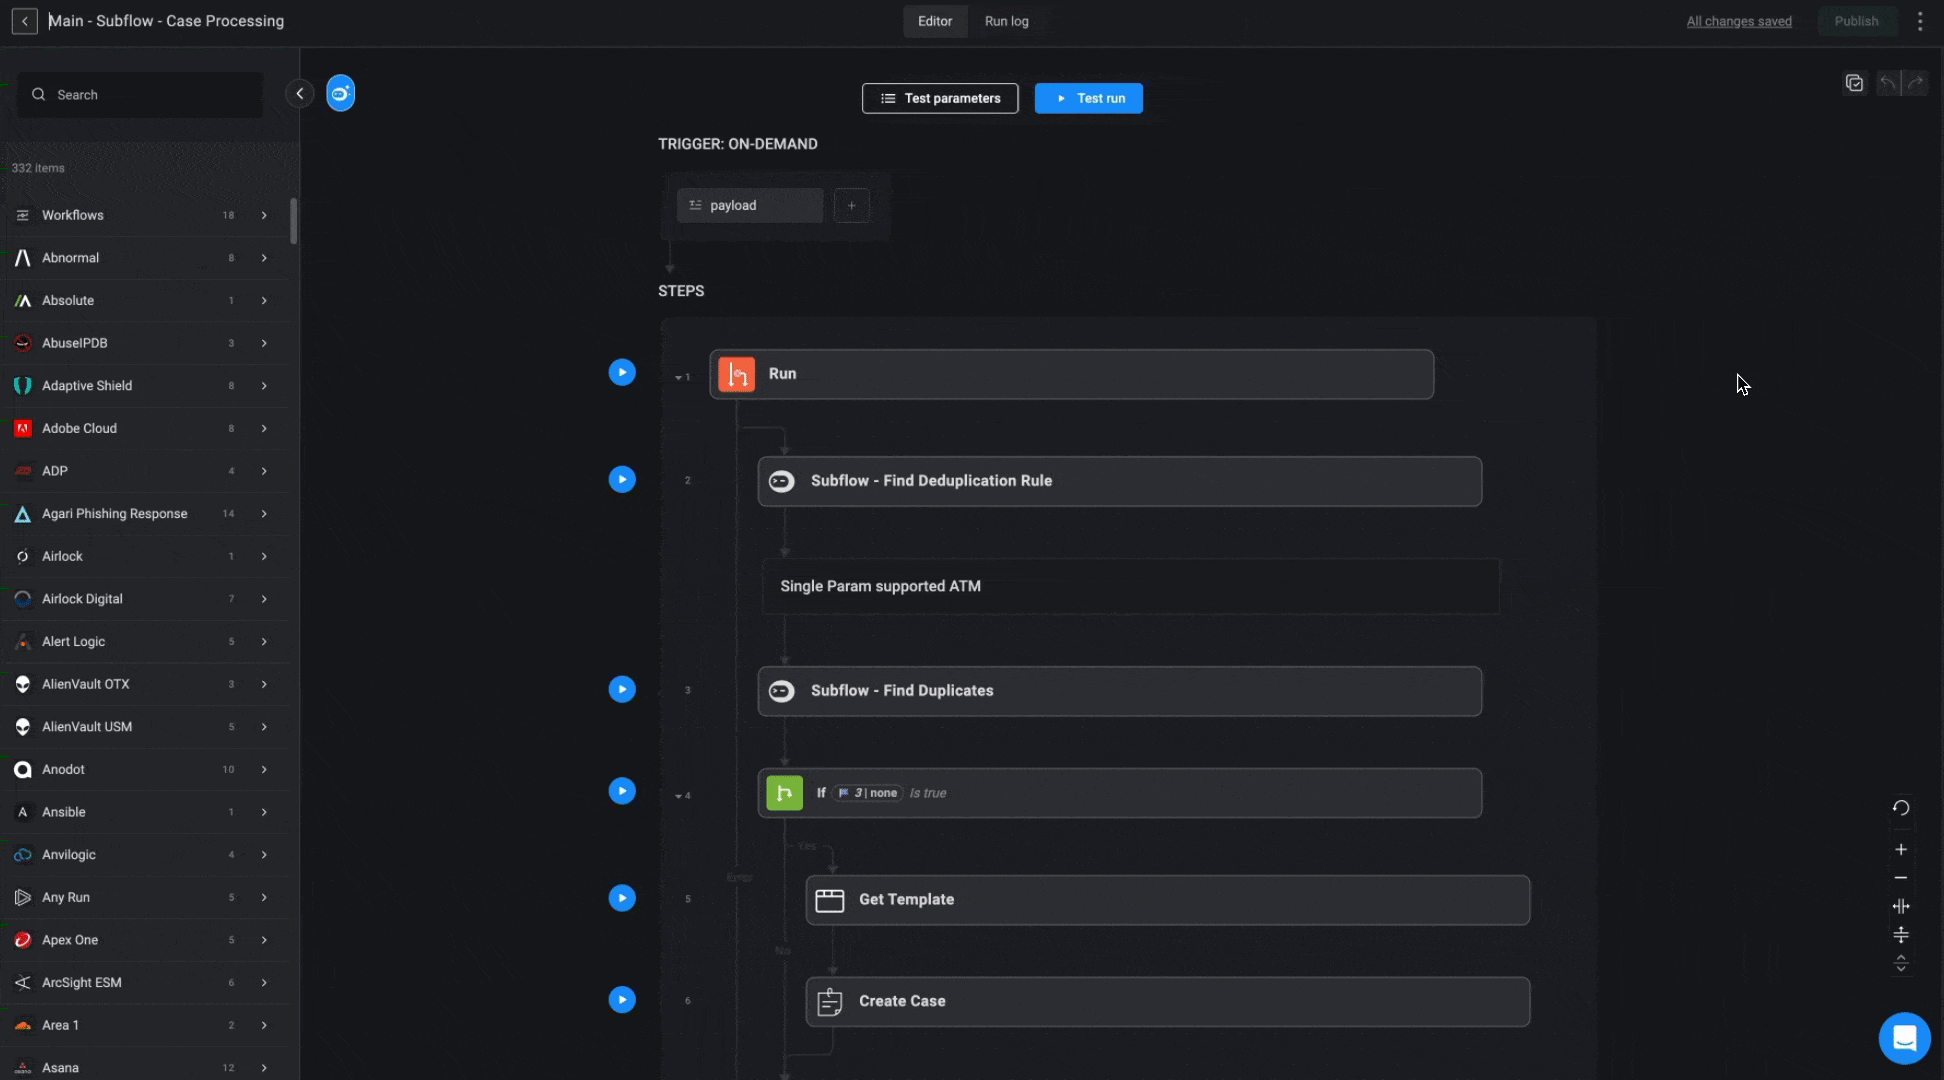
Task: Click the sidebar Search field
Action: click(140, 95)
